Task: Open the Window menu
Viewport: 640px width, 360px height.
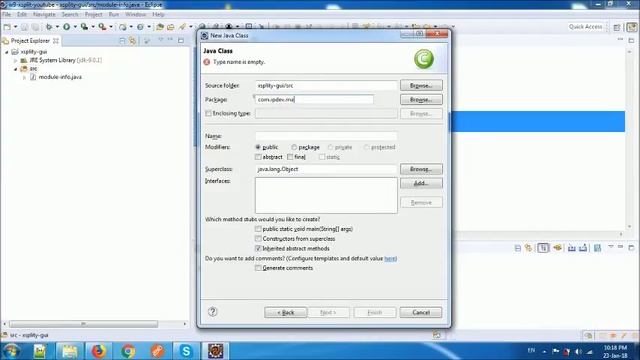Action: point(136,14)
